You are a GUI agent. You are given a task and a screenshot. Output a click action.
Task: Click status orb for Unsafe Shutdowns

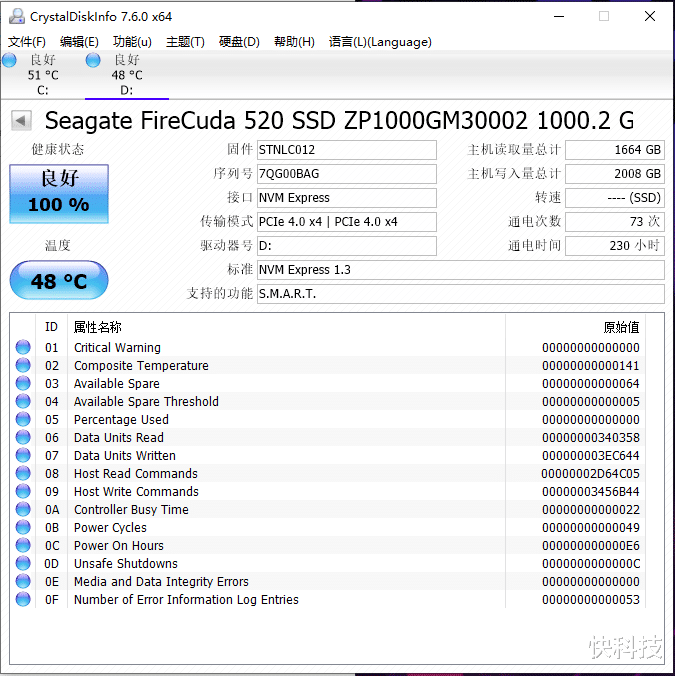pyautogui.click(x=23, y=563)
